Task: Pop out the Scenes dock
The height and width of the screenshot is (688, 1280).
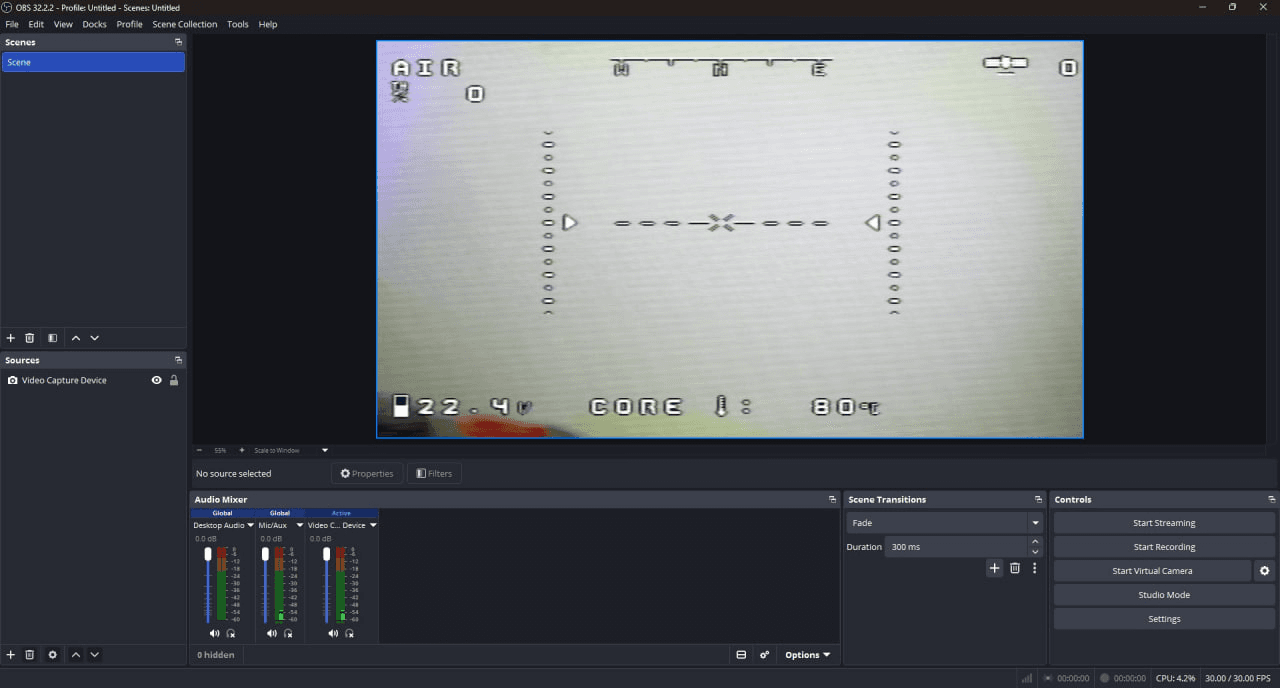Action: [x=178, y=42]
